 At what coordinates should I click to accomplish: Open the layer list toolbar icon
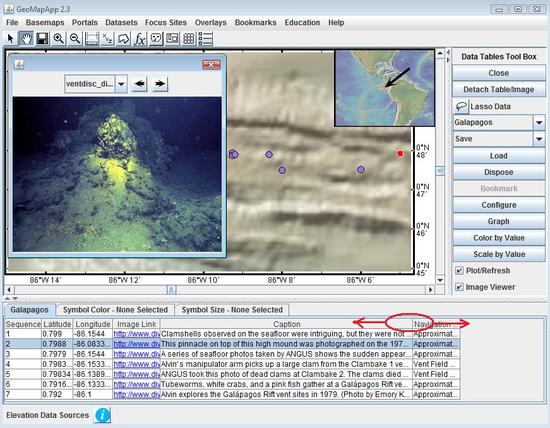tap(205, 38)
